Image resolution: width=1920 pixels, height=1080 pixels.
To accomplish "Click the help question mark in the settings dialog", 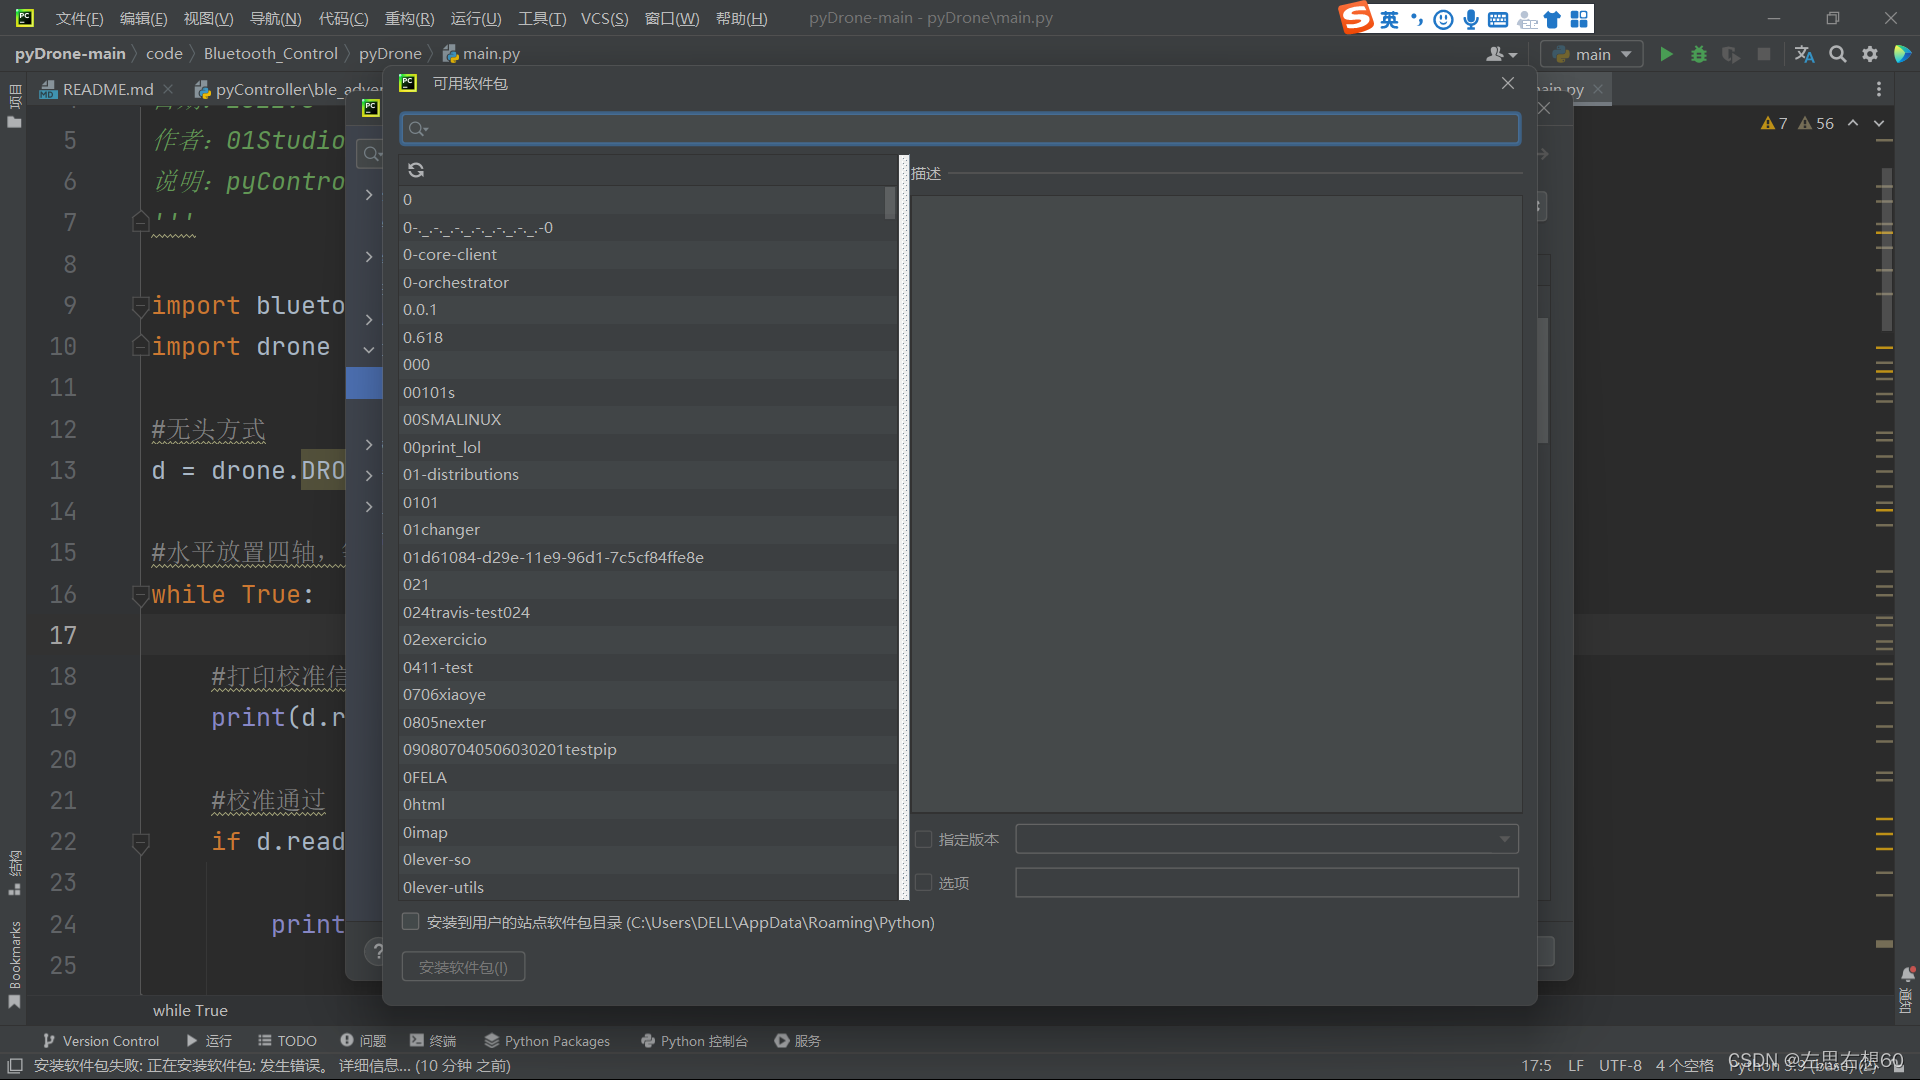I will click(376, 951).
